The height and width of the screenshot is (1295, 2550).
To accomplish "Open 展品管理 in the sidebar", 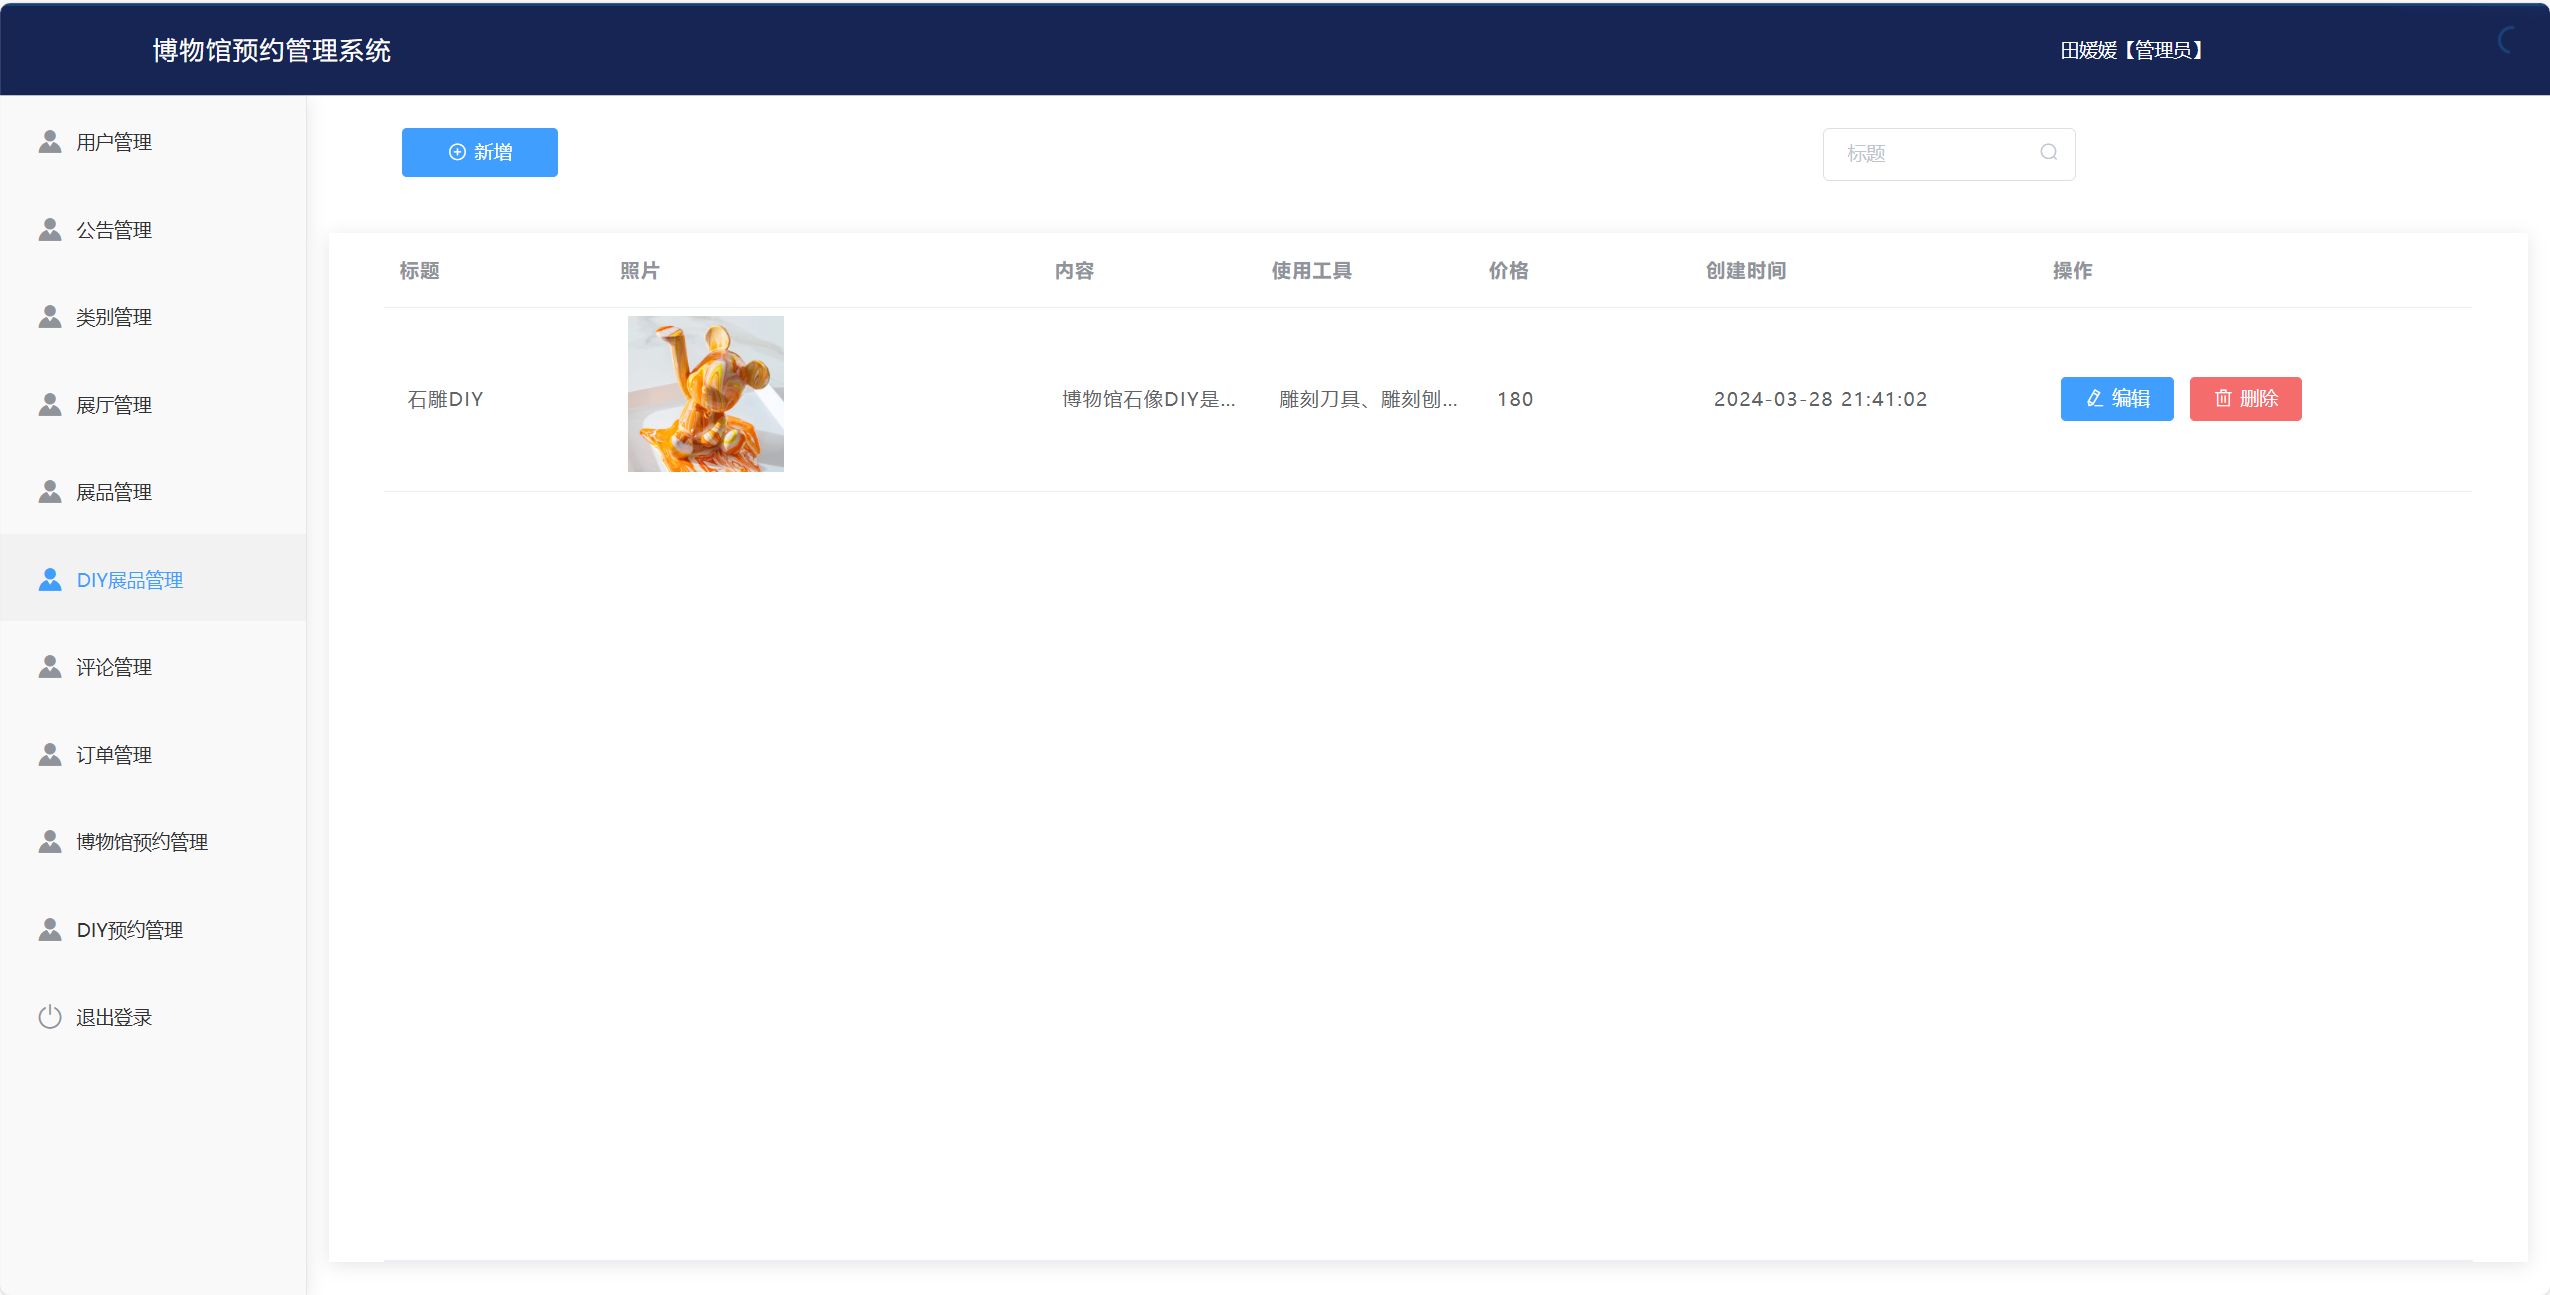I will click(x=114, y=492).
